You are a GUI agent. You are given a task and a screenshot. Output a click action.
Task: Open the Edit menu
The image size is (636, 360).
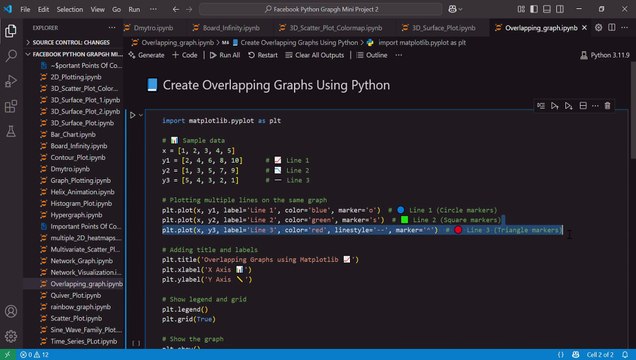click(43, 9)
